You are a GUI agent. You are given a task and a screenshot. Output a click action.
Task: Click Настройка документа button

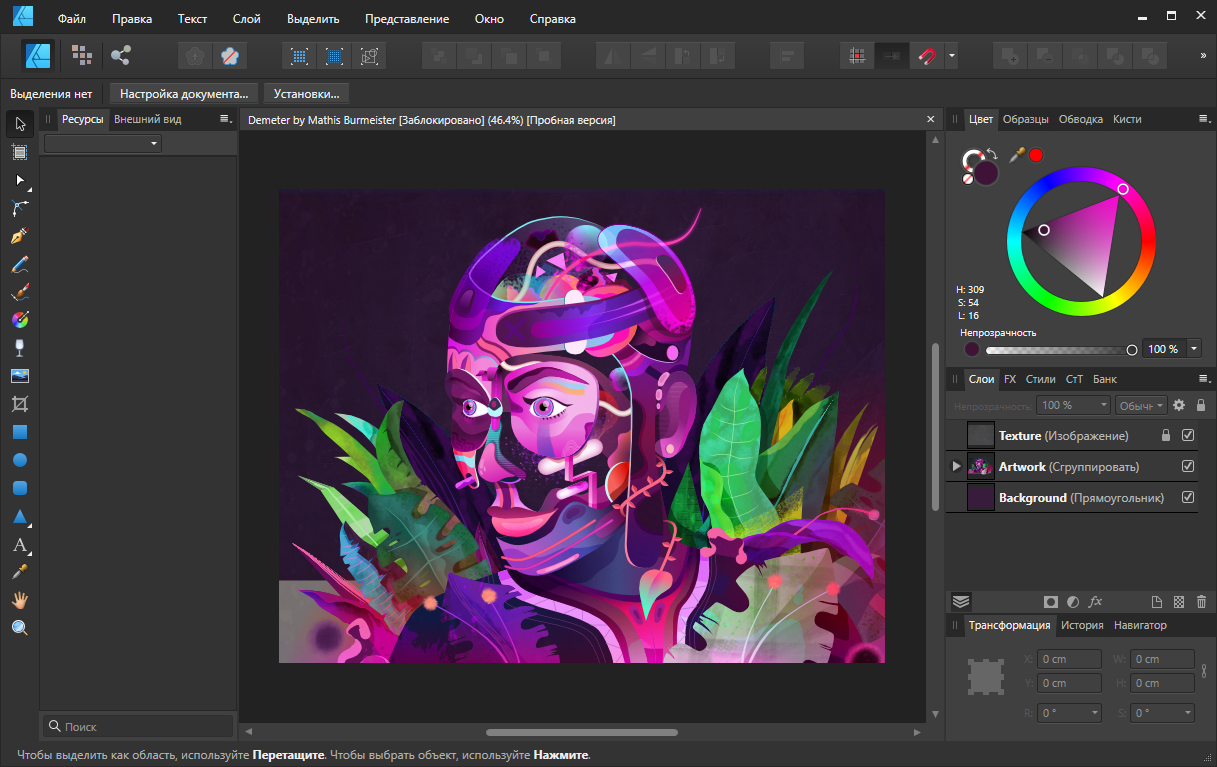184,94
